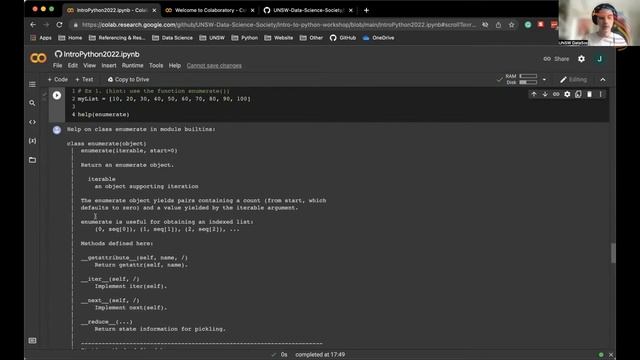Open the table of contents sidebar
The height and width of the screenshot is (360, 640).
coord(32,84)
